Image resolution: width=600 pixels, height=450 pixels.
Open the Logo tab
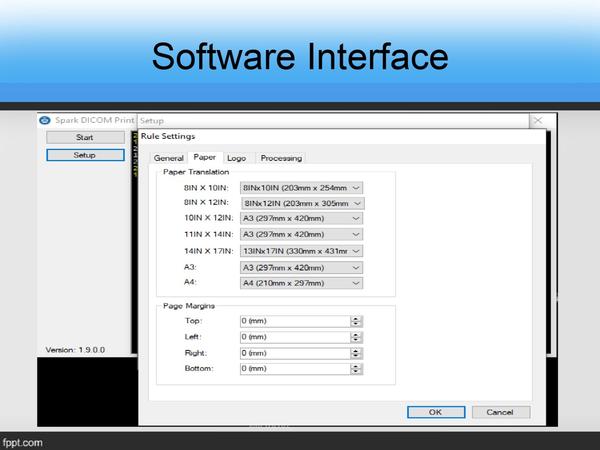pos(236,158)
